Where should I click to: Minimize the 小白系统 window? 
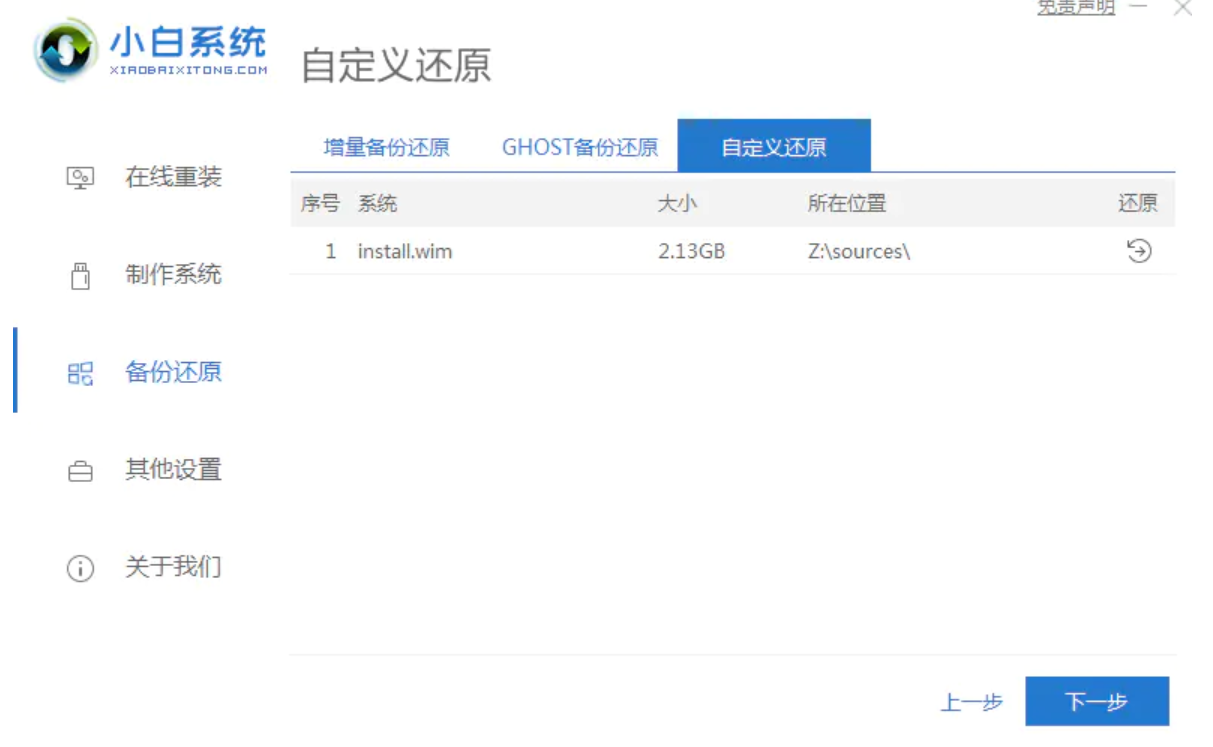click(x=1137, y=8)
